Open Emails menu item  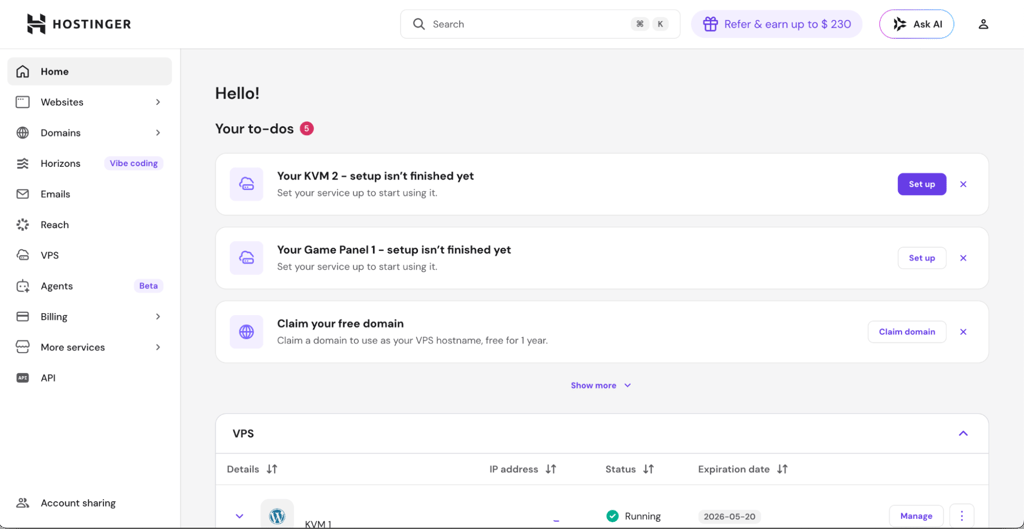click(x=89, y=194)
